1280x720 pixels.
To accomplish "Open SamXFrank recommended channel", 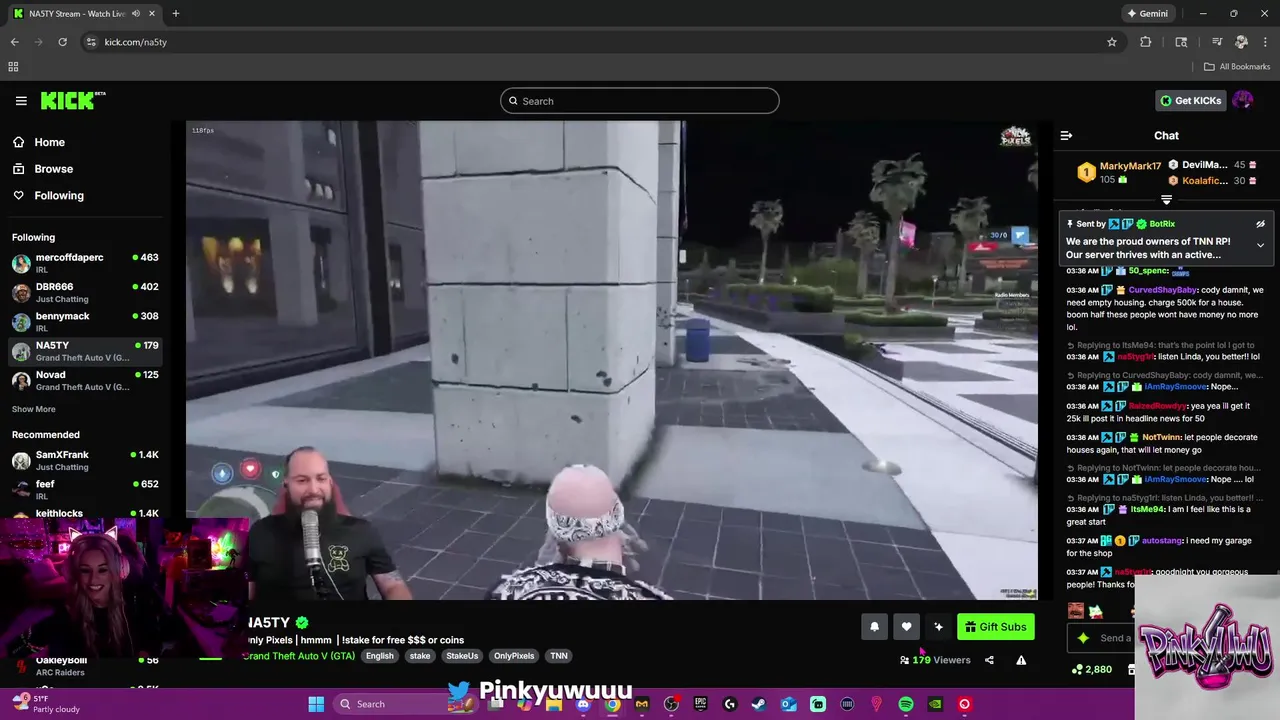I will pyautogui.click(x=85, y=461).
